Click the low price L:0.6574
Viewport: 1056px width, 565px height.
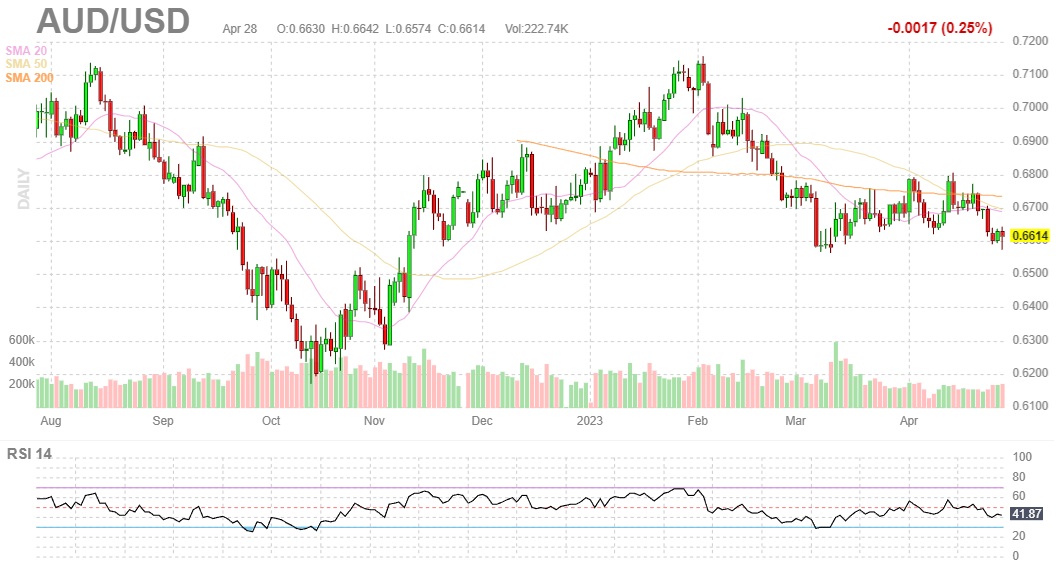[x=408, y=29]
